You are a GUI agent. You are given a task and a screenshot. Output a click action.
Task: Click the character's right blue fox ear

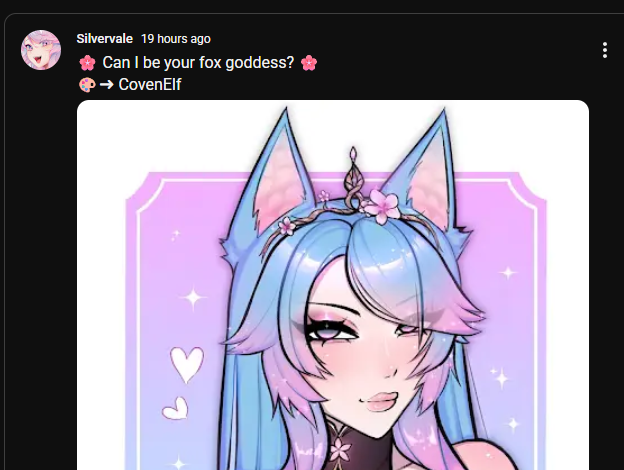tap(425, 169)
